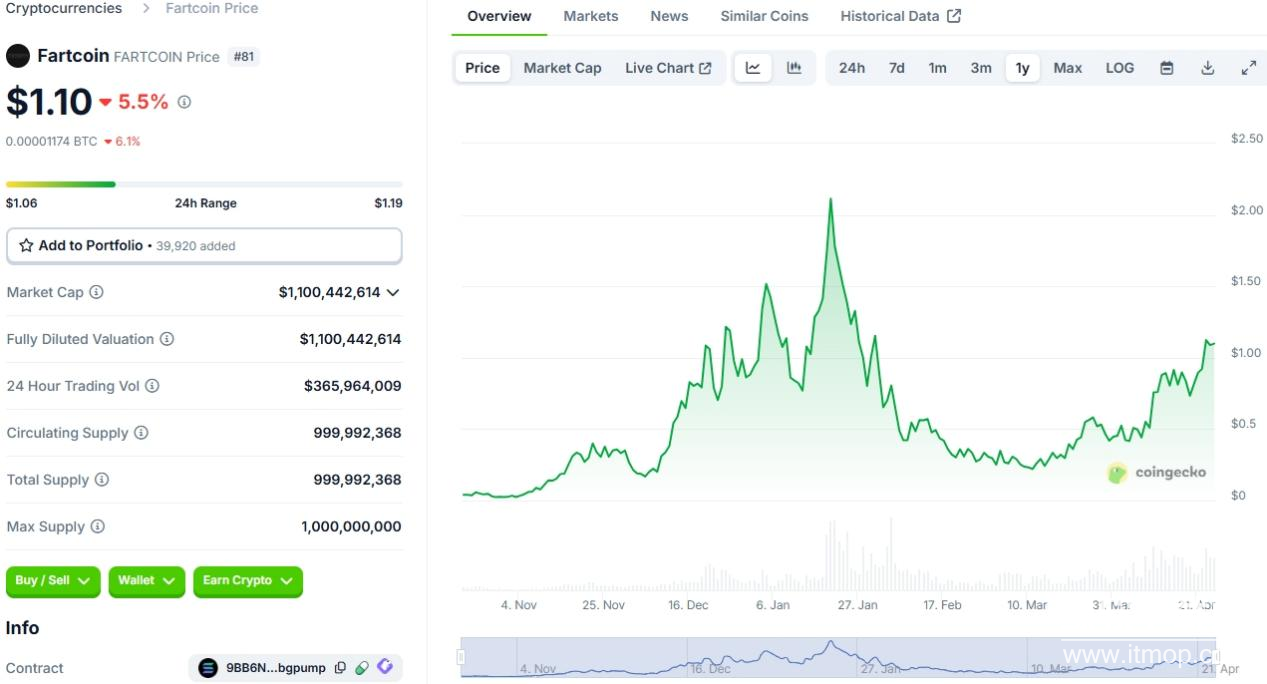Open the Markets tab

(x=590, y=16)
